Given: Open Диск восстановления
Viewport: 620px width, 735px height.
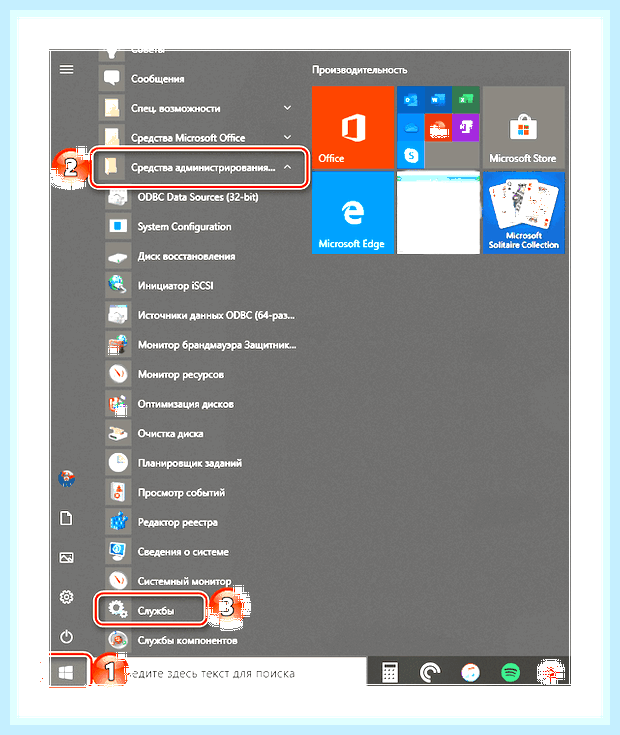Looking at the screenshot, I should click(200, 256).
